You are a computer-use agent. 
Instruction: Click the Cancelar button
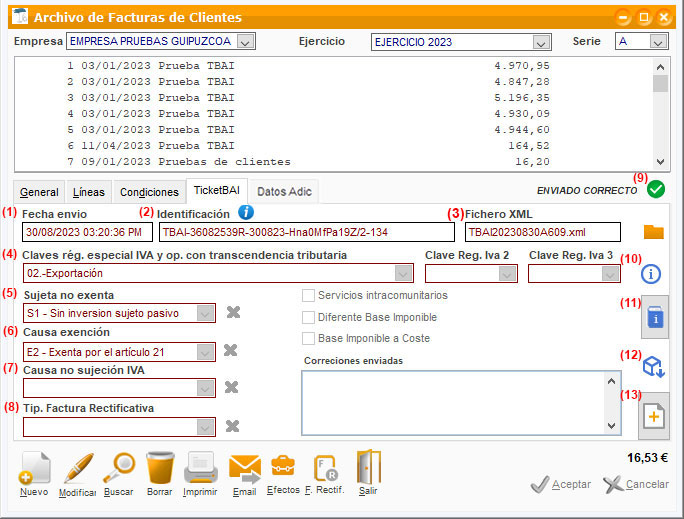636,484
